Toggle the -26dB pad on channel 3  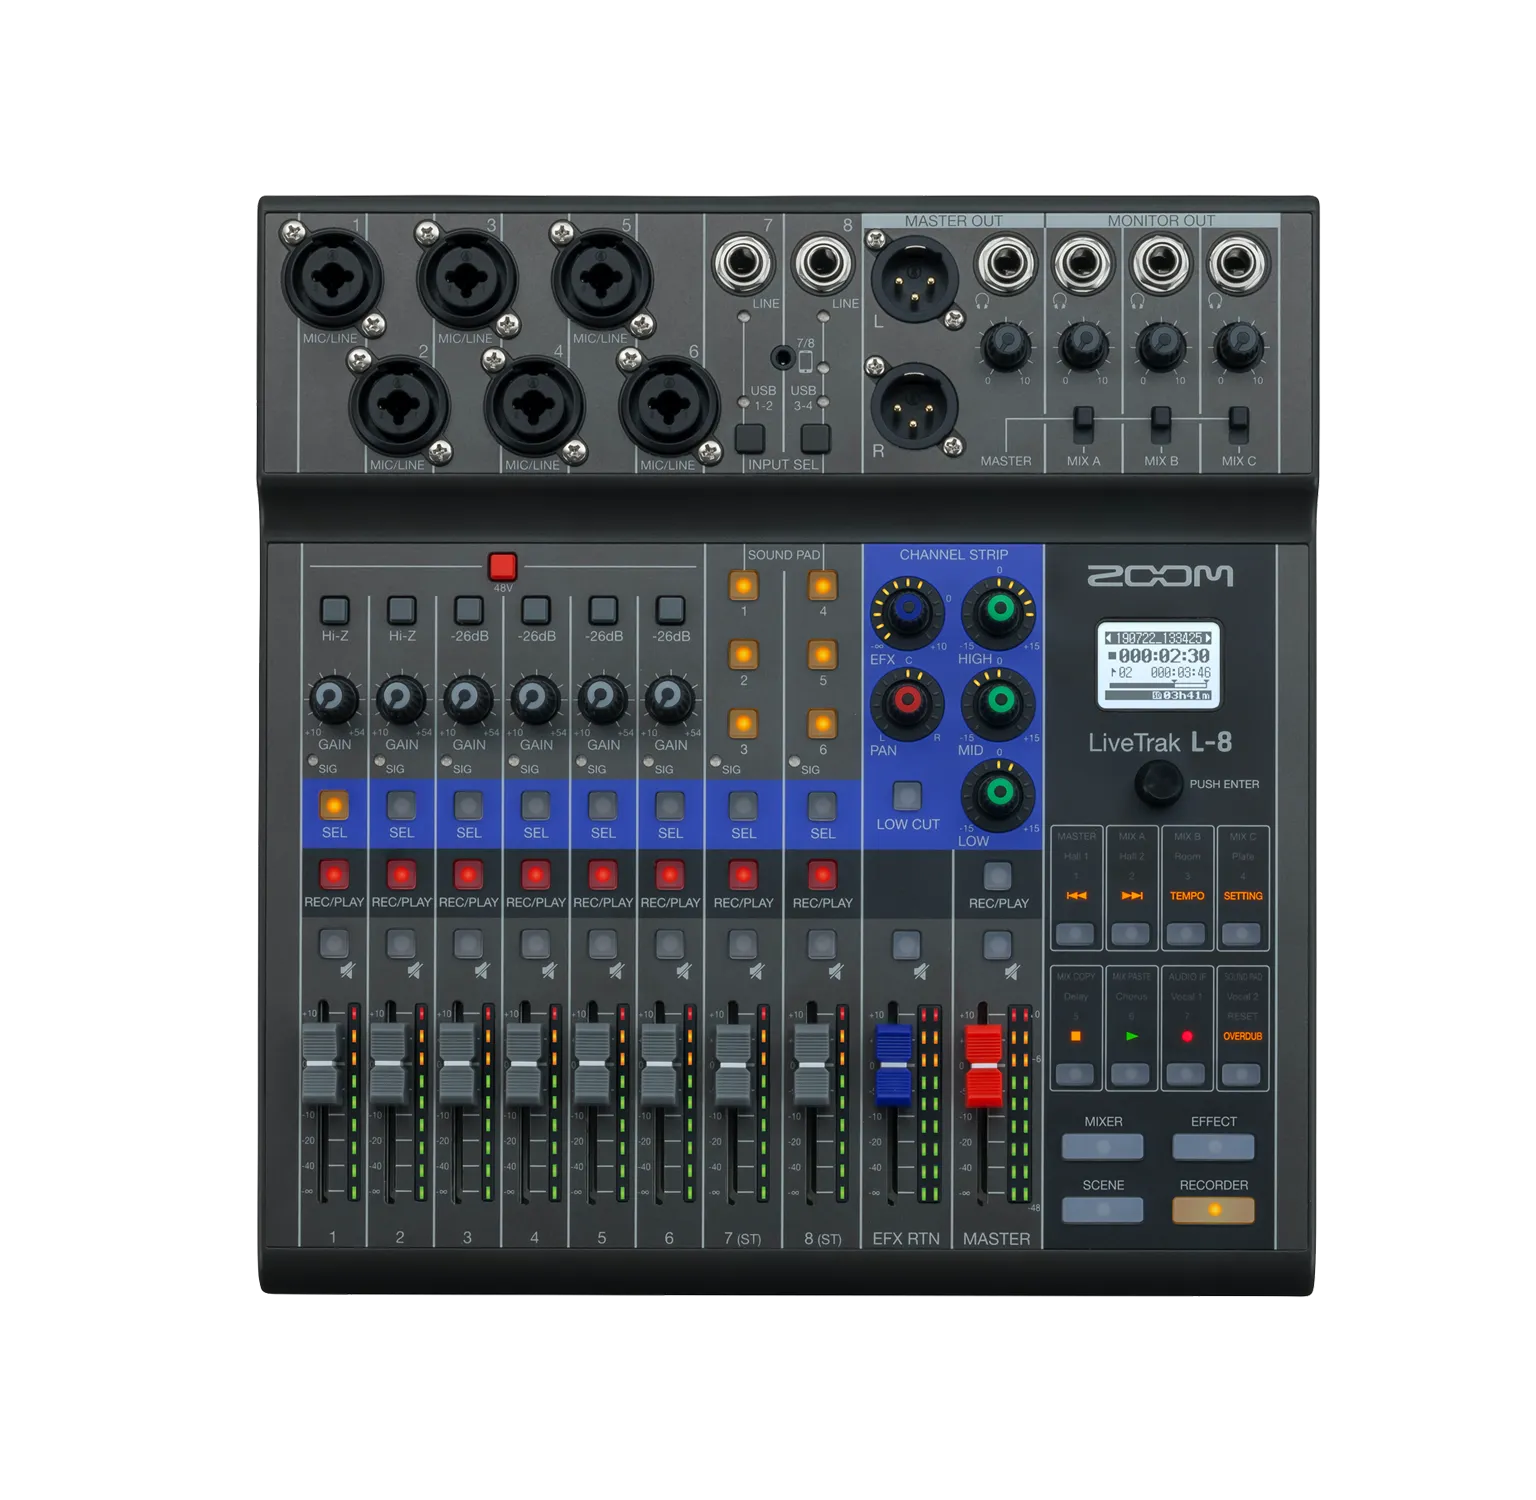[468, 610]
